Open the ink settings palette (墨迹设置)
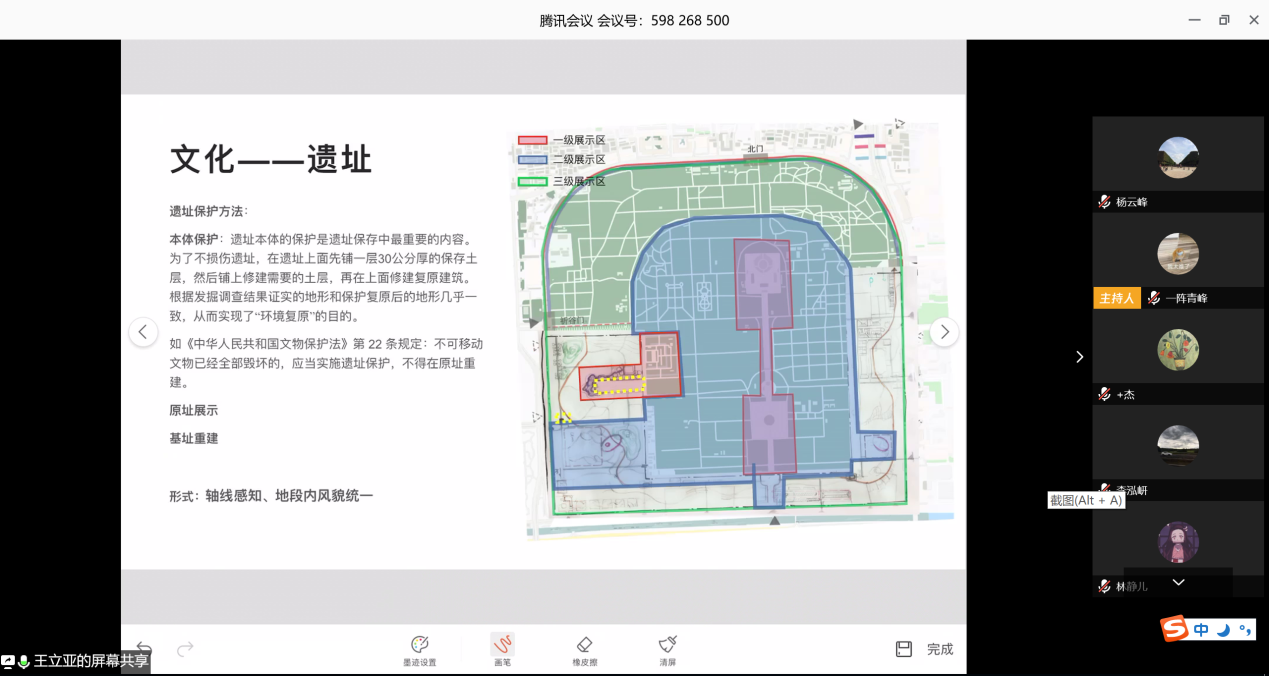 coord(419,648)
